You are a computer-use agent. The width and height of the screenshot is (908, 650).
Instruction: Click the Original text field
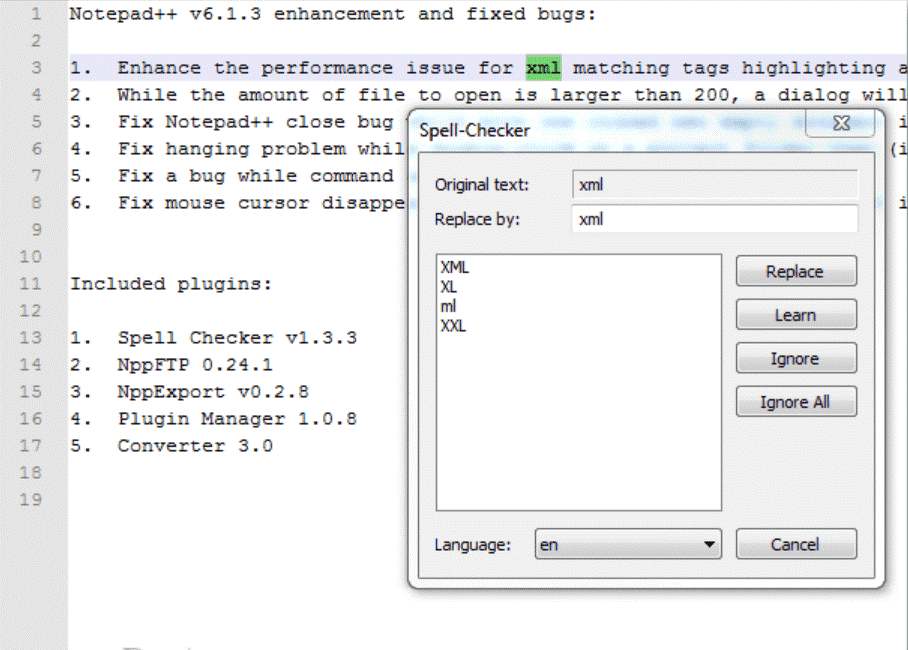pos(715,185)
